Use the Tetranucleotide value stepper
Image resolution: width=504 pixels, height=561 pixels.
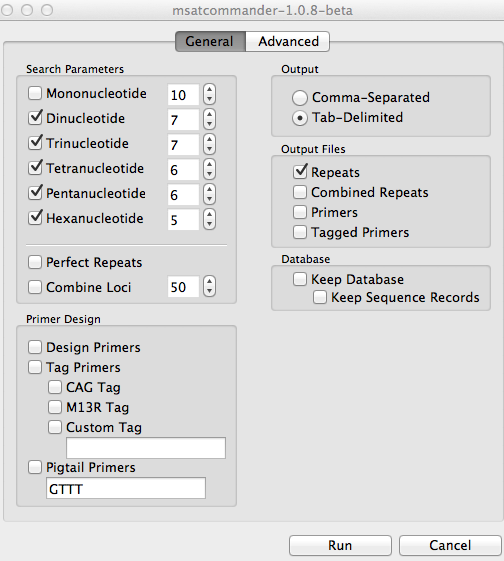click(x=210, y=169)
